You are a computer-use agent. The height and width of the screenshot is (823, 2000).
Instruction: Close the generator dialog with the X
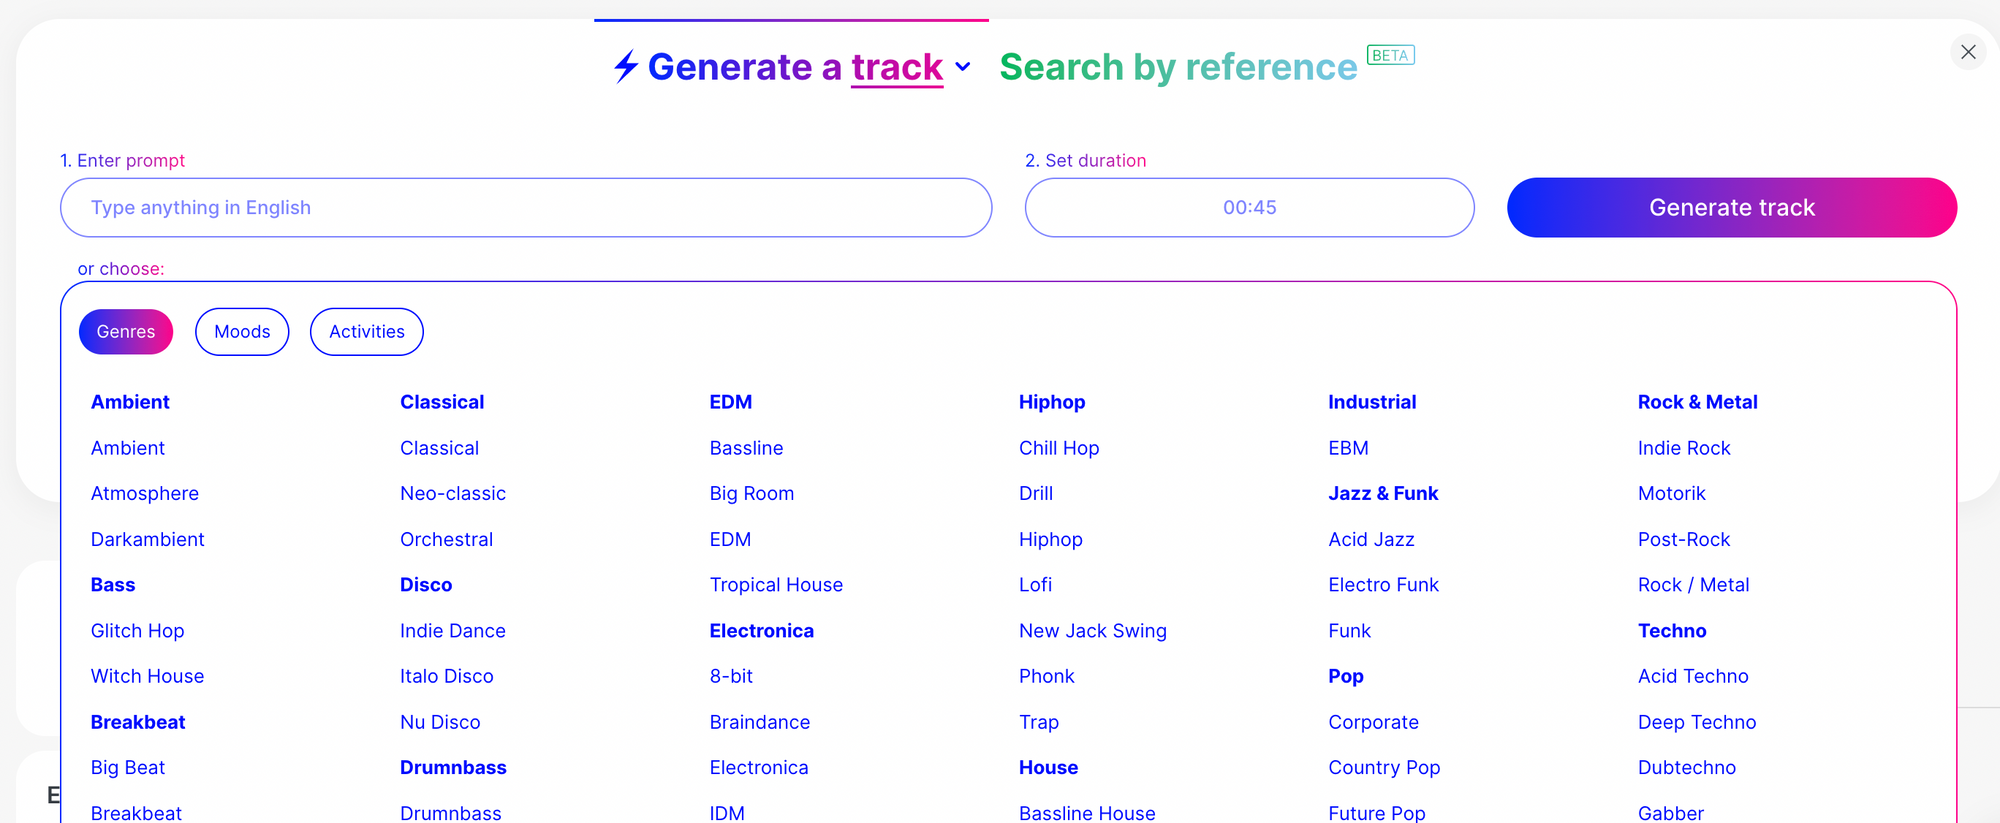coord(1968,52)
